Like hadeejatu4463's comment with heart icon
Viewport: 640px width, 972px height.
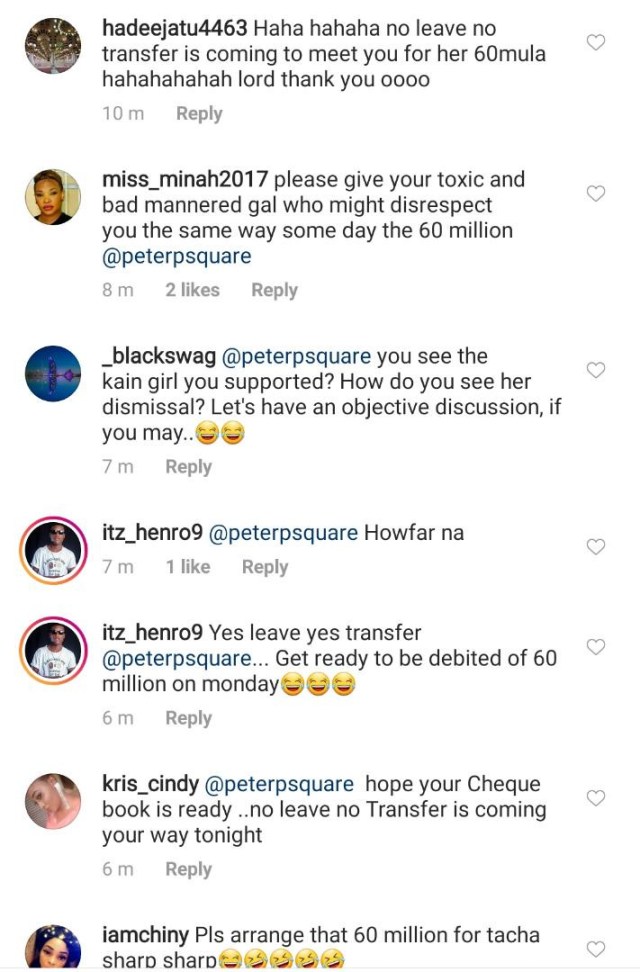(596, 43)
